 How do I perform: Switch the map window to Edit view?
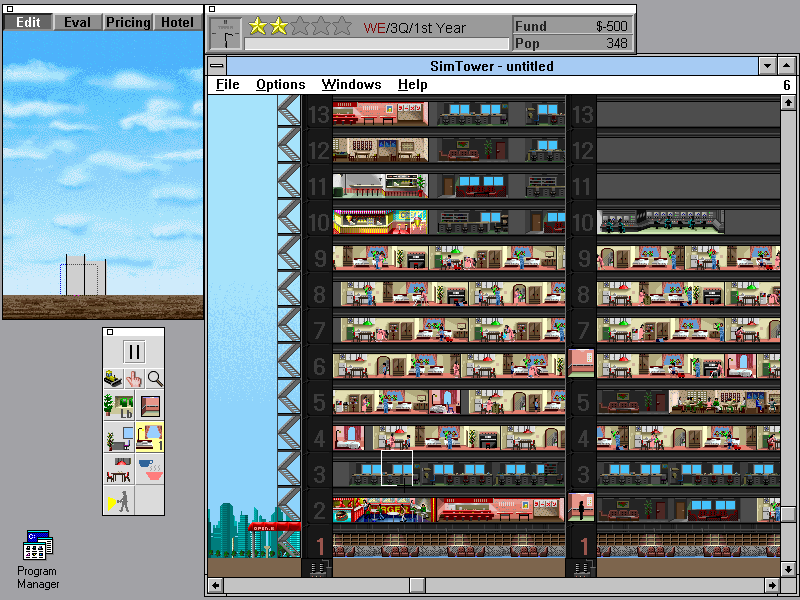[x=28, y=22]
